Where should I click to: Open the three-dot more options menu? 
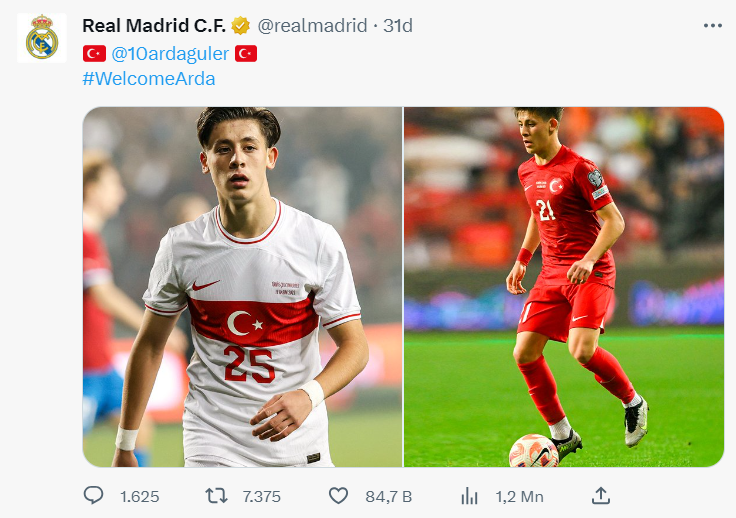pyautogui.click(x=713, y=25)
